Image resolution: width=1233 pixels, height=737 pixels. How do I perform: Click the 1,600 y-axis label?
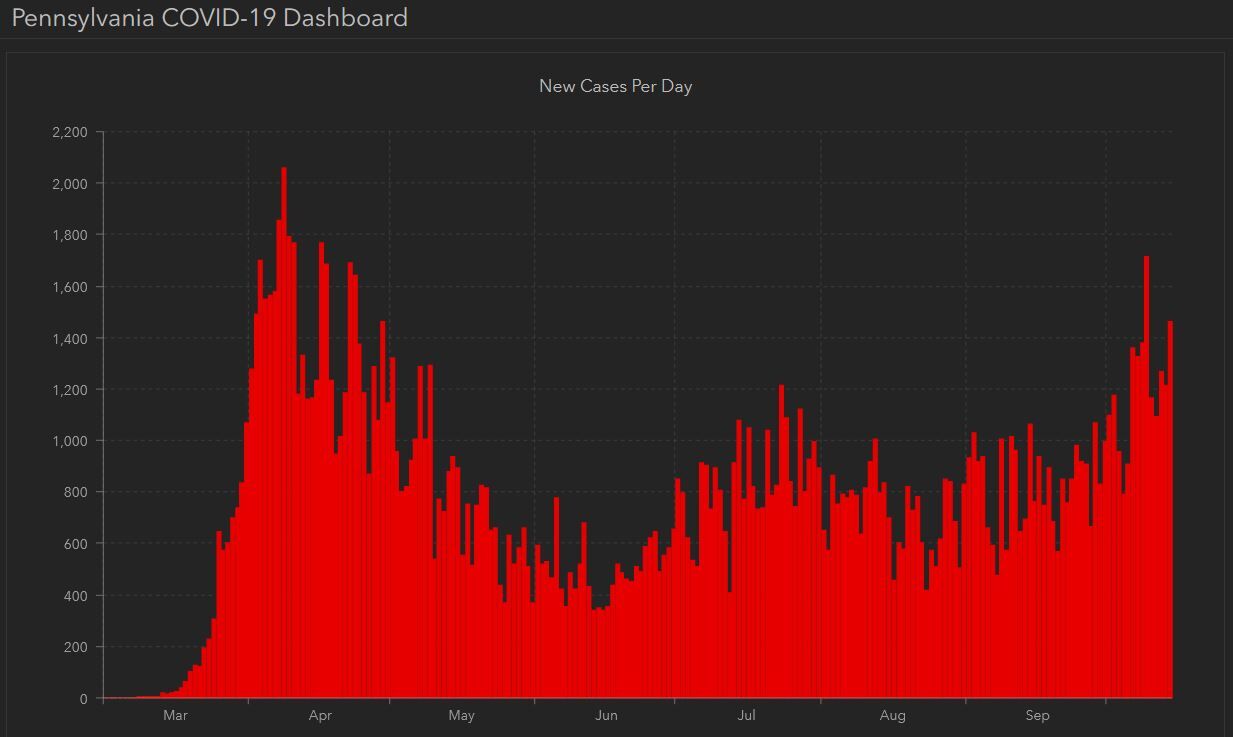[x=70, y=287]
